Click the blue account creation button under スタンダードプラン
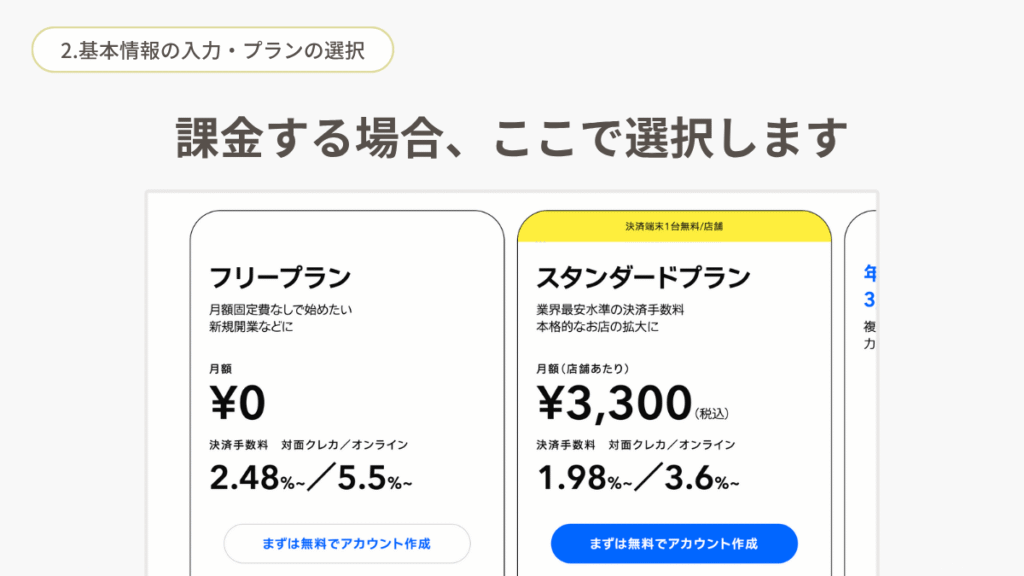This screenshot has height=576, width=1024. coord(674,544)
